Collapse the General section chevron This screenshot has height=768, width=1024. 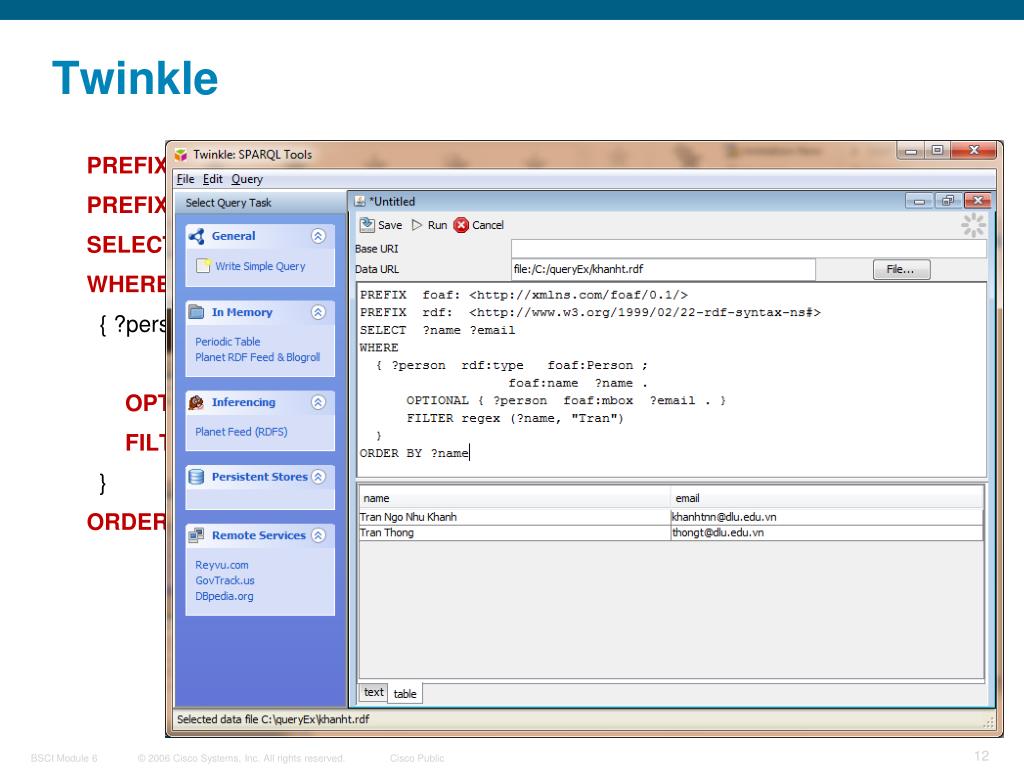(x=318, y=236)
